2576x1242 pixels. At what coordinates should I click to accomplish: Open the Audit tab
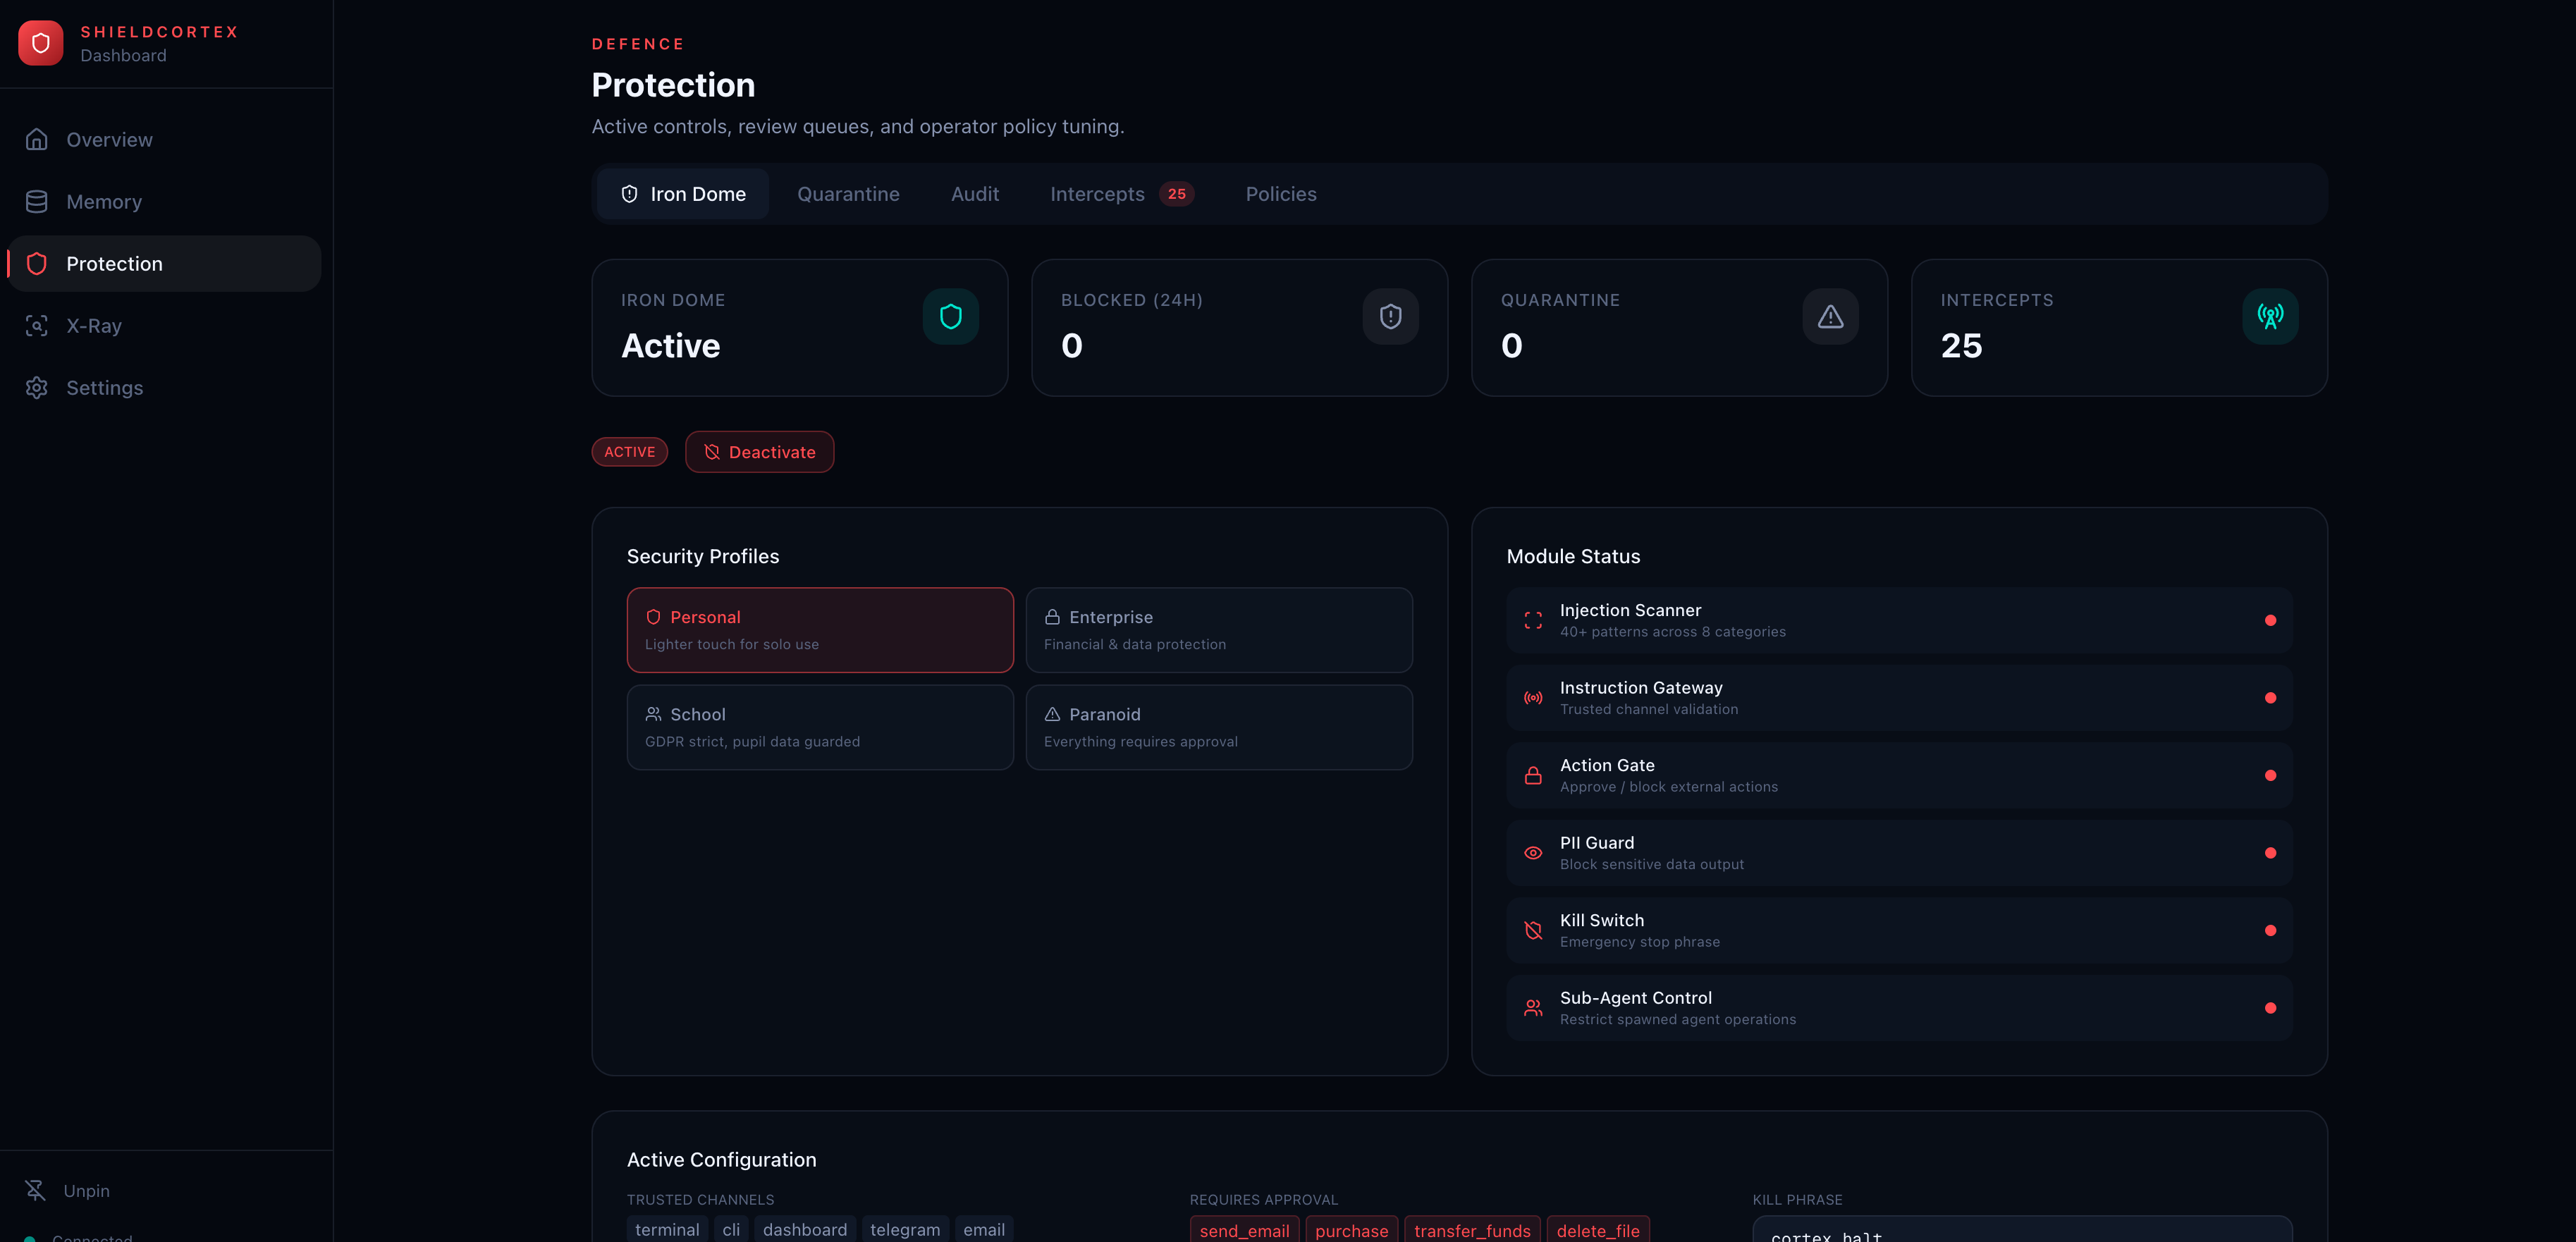coord(975,194)
